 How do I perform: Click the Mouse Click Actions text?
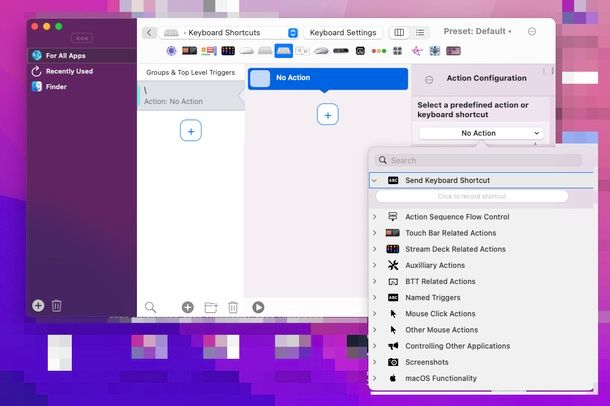coord(440,313)
